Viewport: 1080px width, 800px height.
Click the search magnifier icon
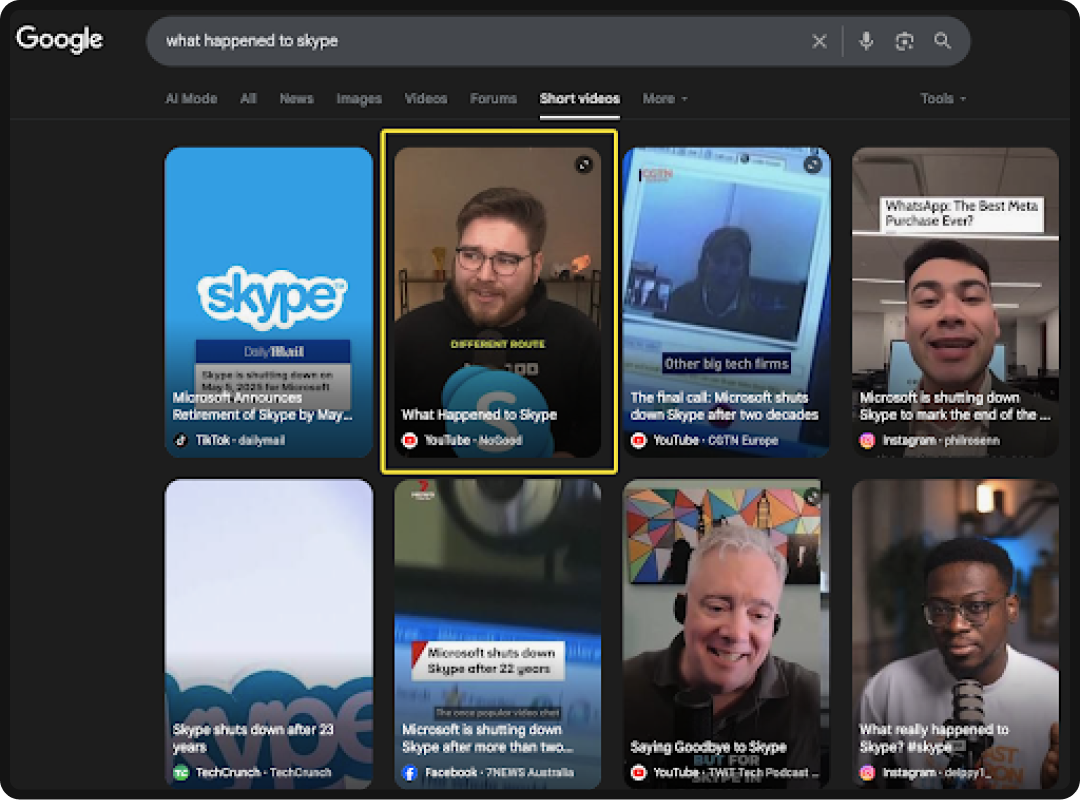(941, 41)
